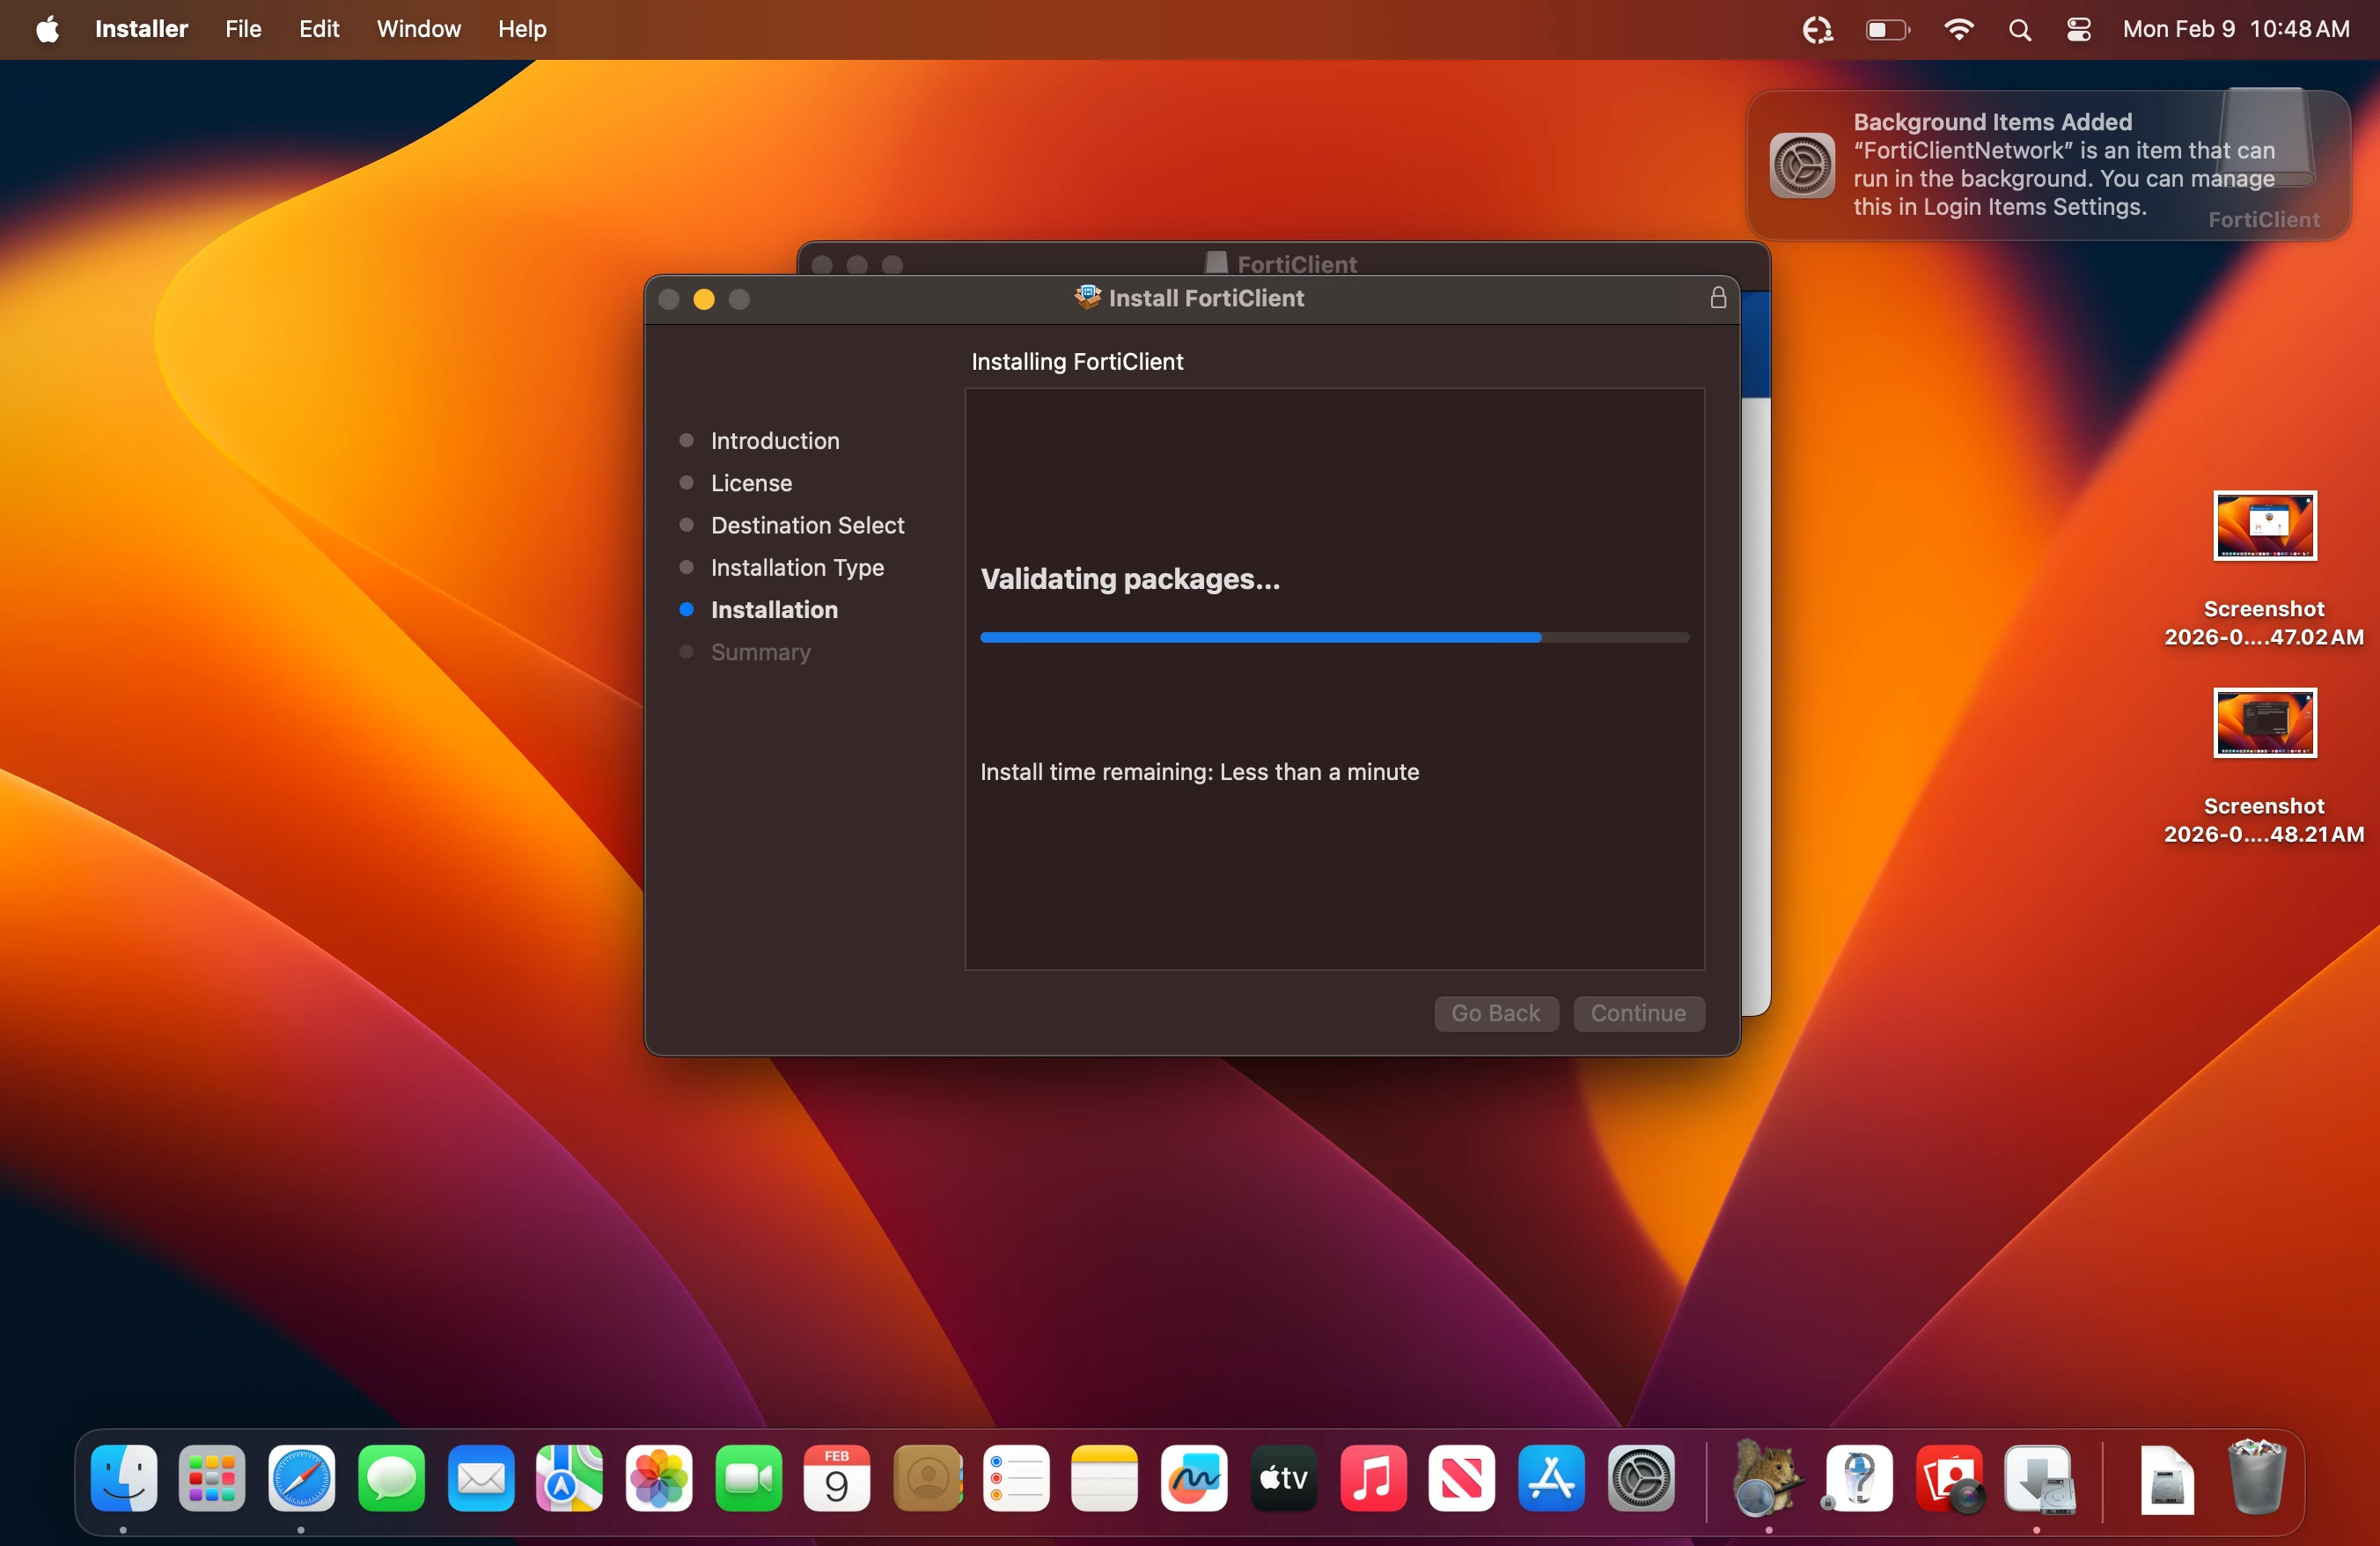Click the menu bar date and time
Viewport: 2380px width, 1546px height.
point(2236,30)
